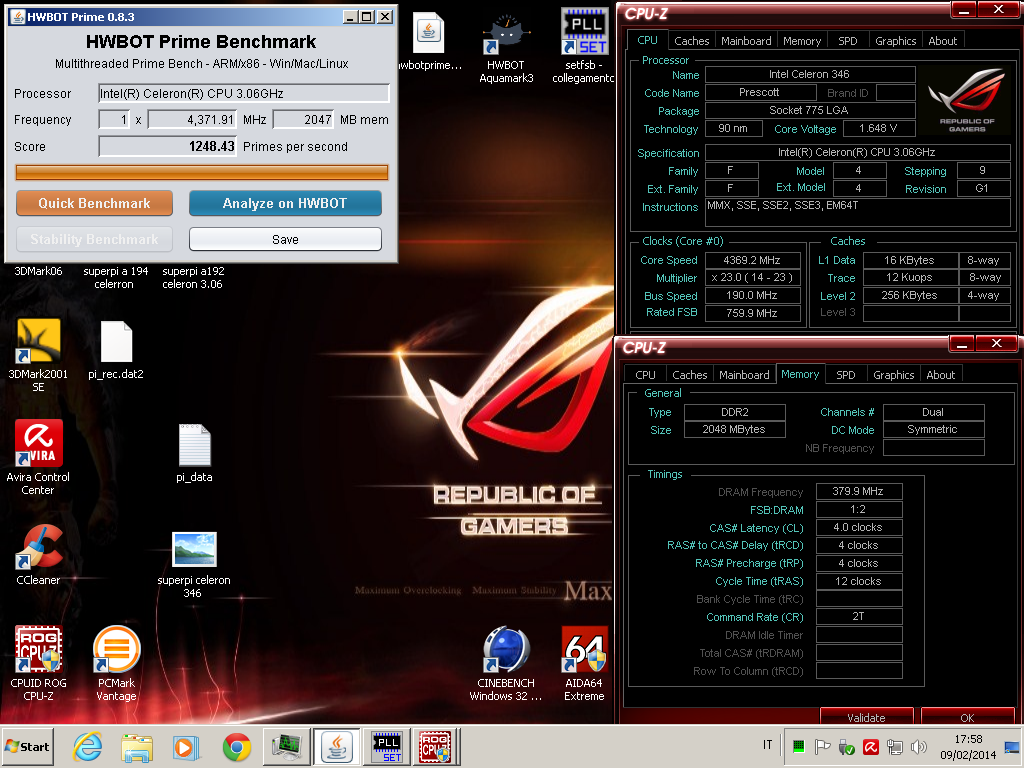Click the Multiplier value x 23.0

752,278
